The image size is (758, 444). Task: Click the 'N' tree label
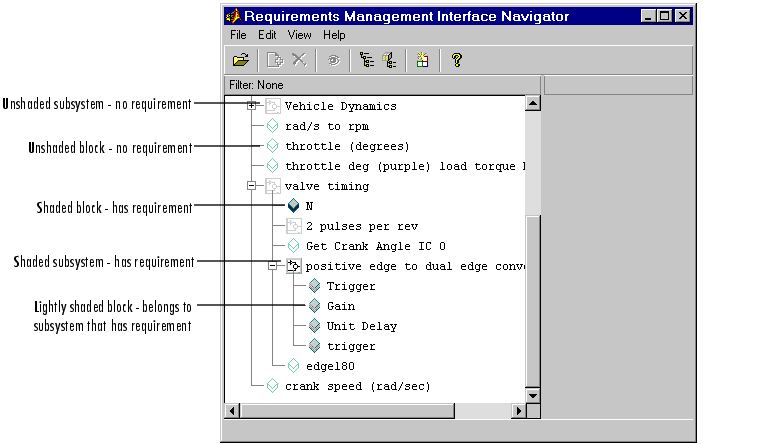coord(309,206)
